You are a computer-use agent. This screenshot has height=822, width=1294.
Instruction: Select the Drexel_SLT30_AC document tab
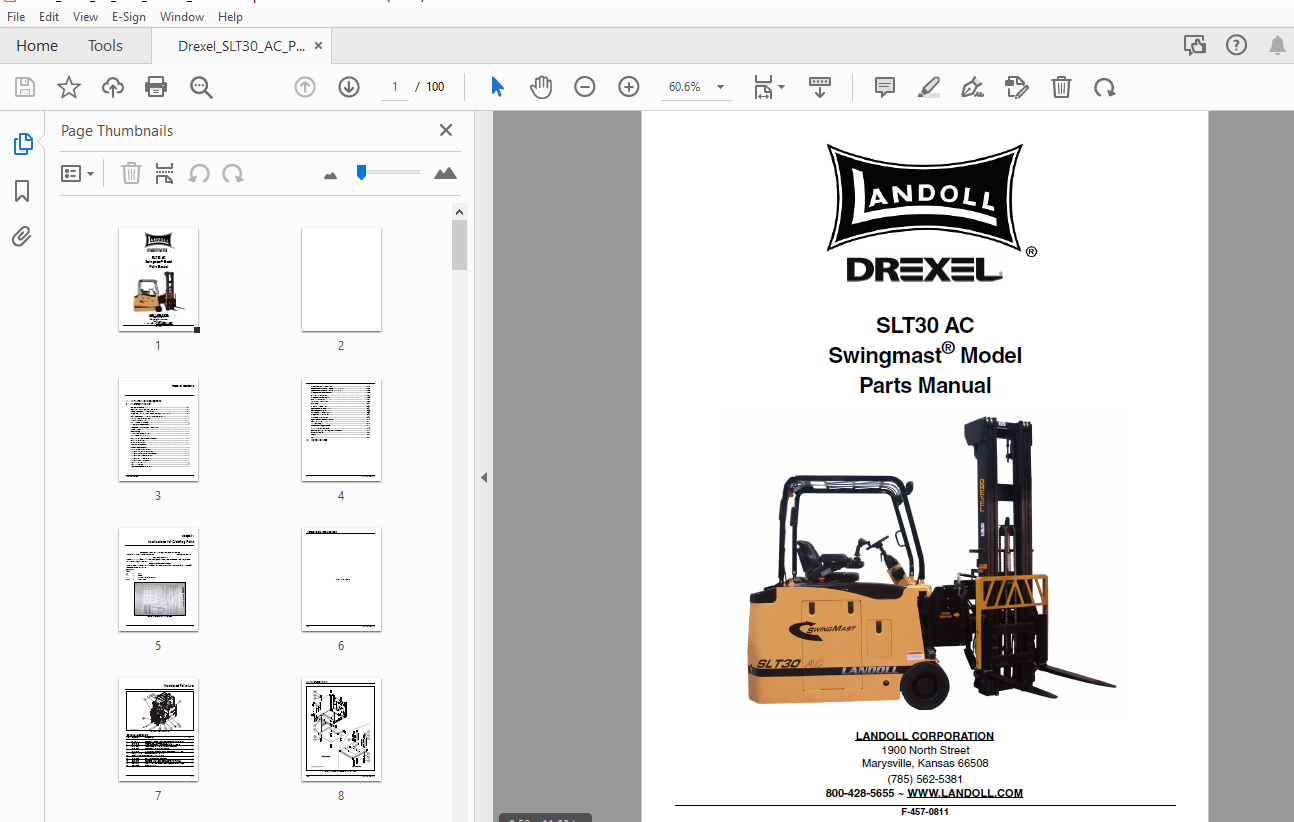[241, 46]
